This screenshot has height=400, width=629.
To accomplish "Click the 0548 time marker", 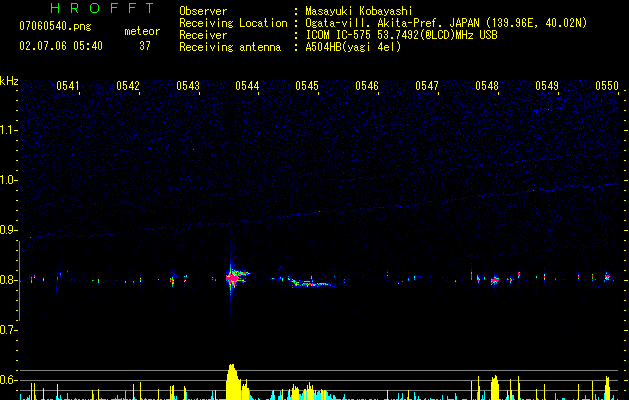I will [x=487, y=86].
